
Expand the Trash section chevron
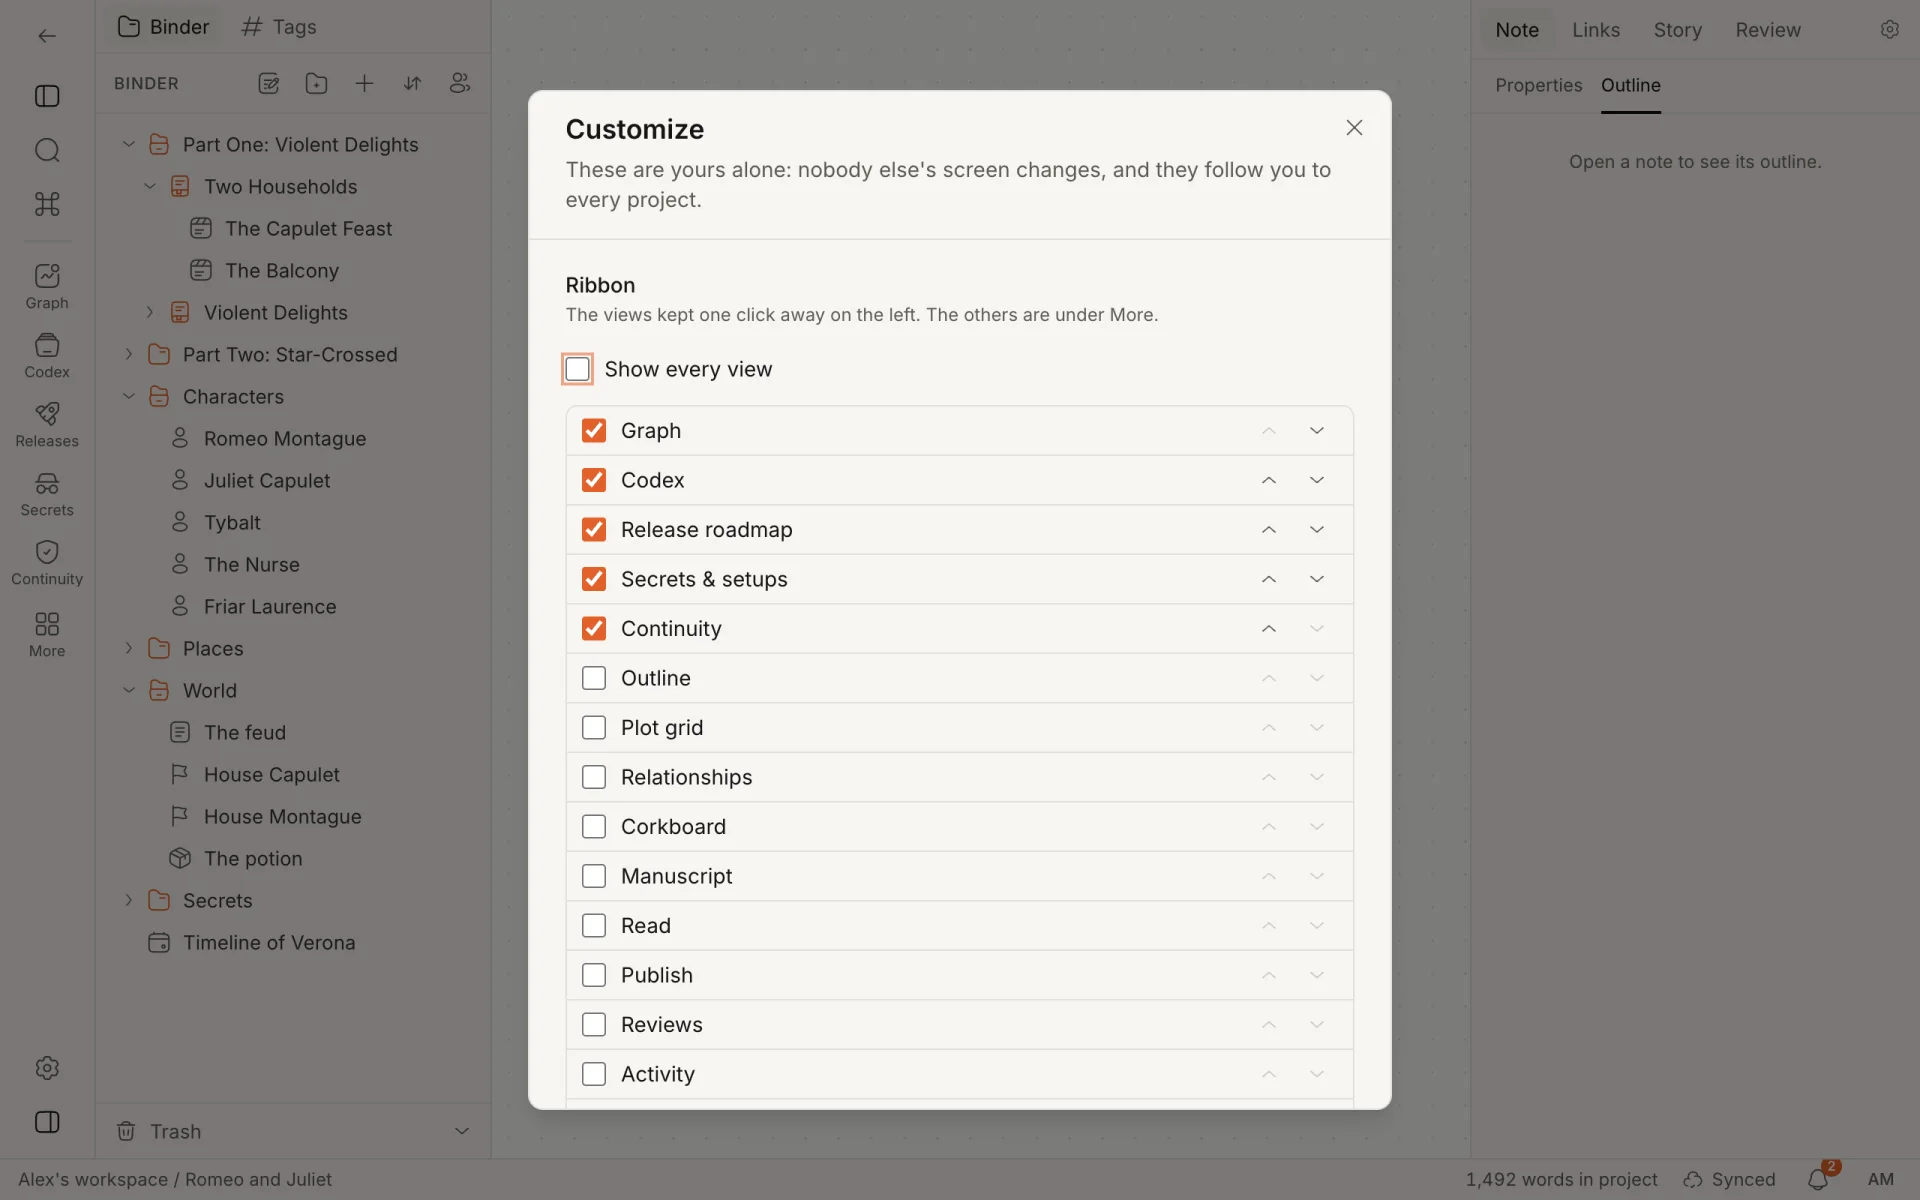click(x=462, y=1131)
